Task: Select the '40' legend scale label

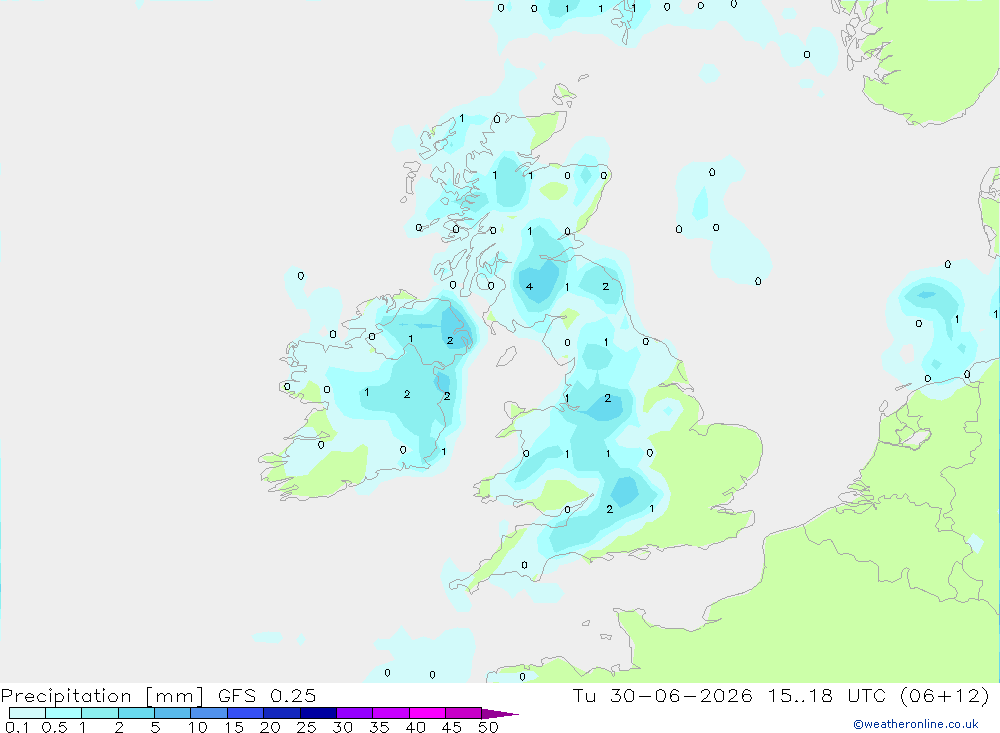Action: pos(415,727)
